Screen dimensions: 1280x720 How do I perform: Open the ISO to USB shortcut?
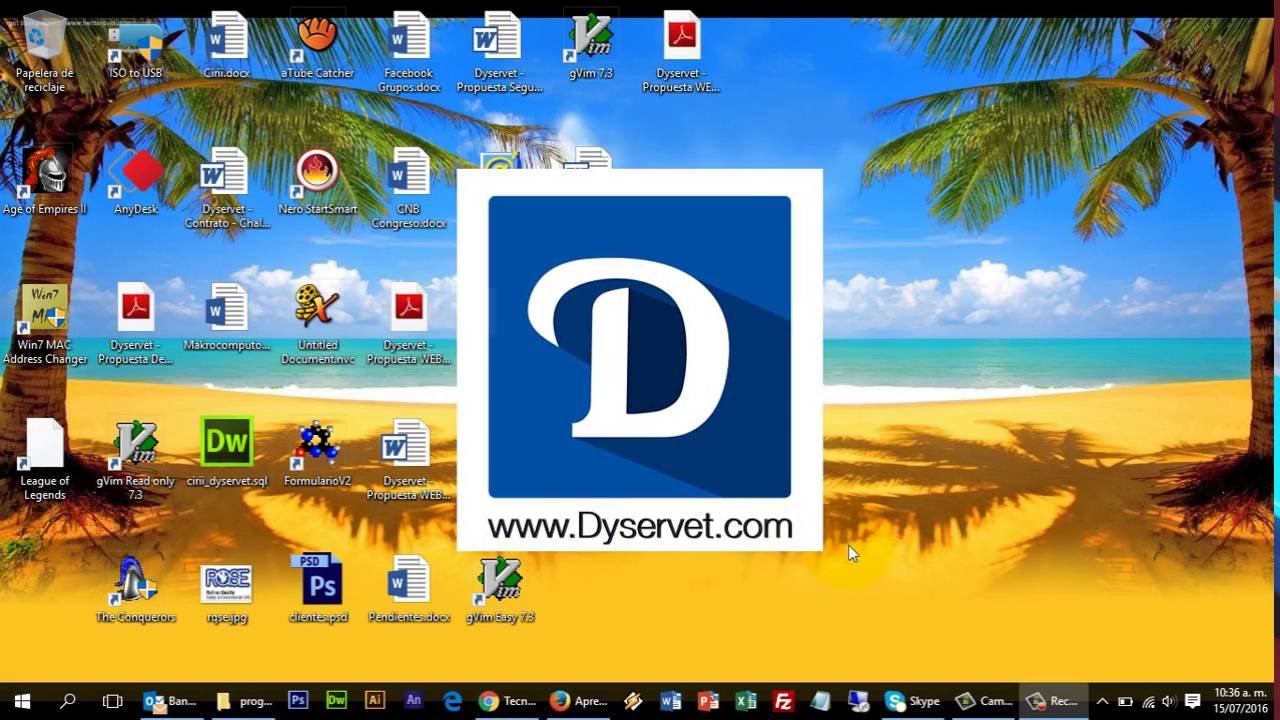pos(136,50)
